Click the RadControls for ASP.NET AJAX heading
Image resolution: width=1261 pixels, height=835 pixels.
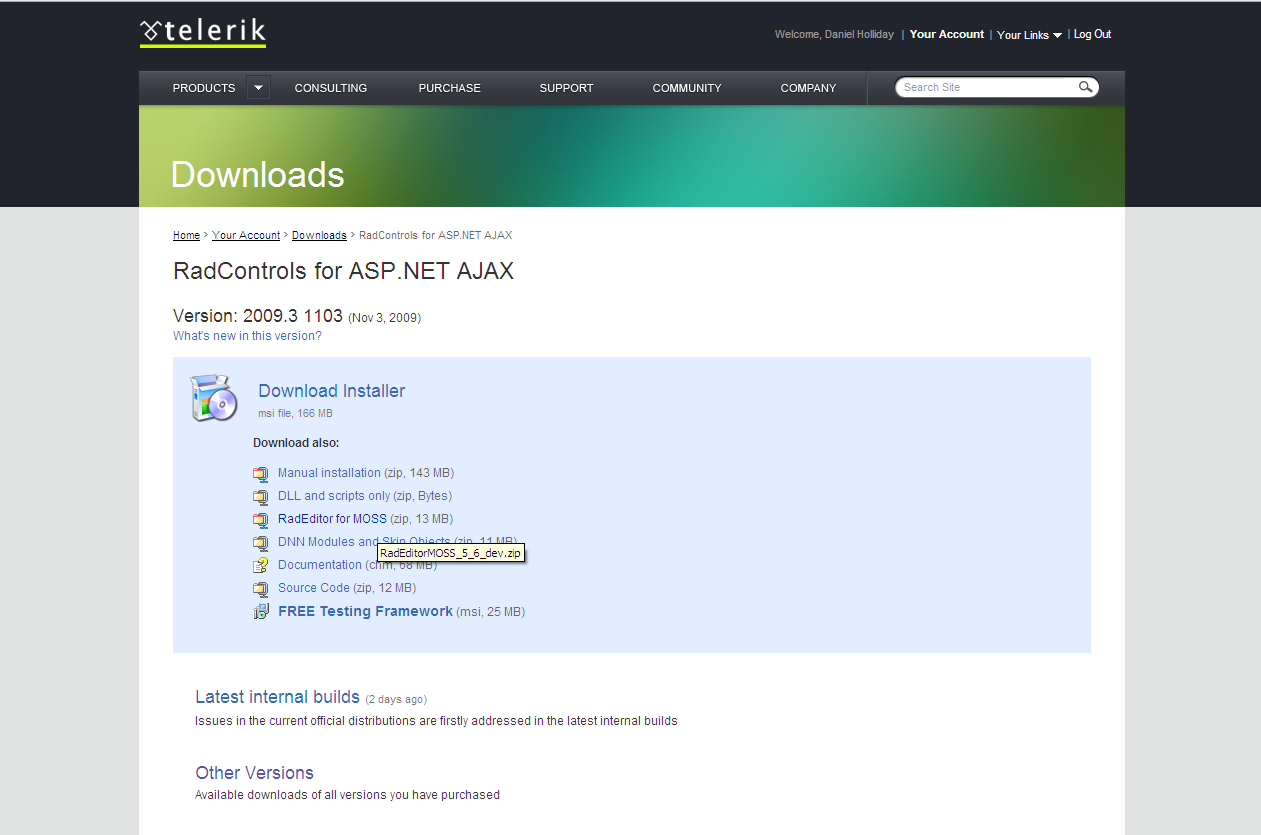[x=343, y=271]
